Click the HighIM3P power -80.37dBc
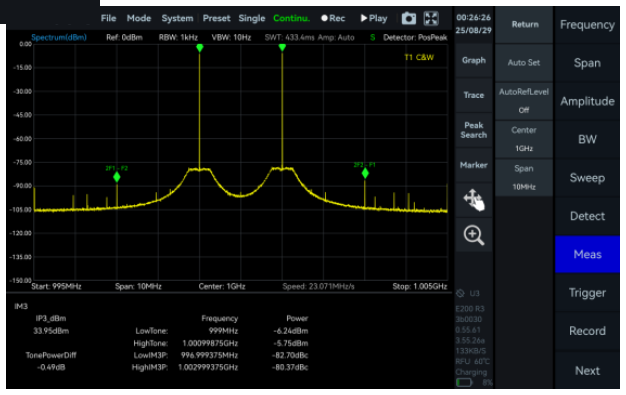 290,367
